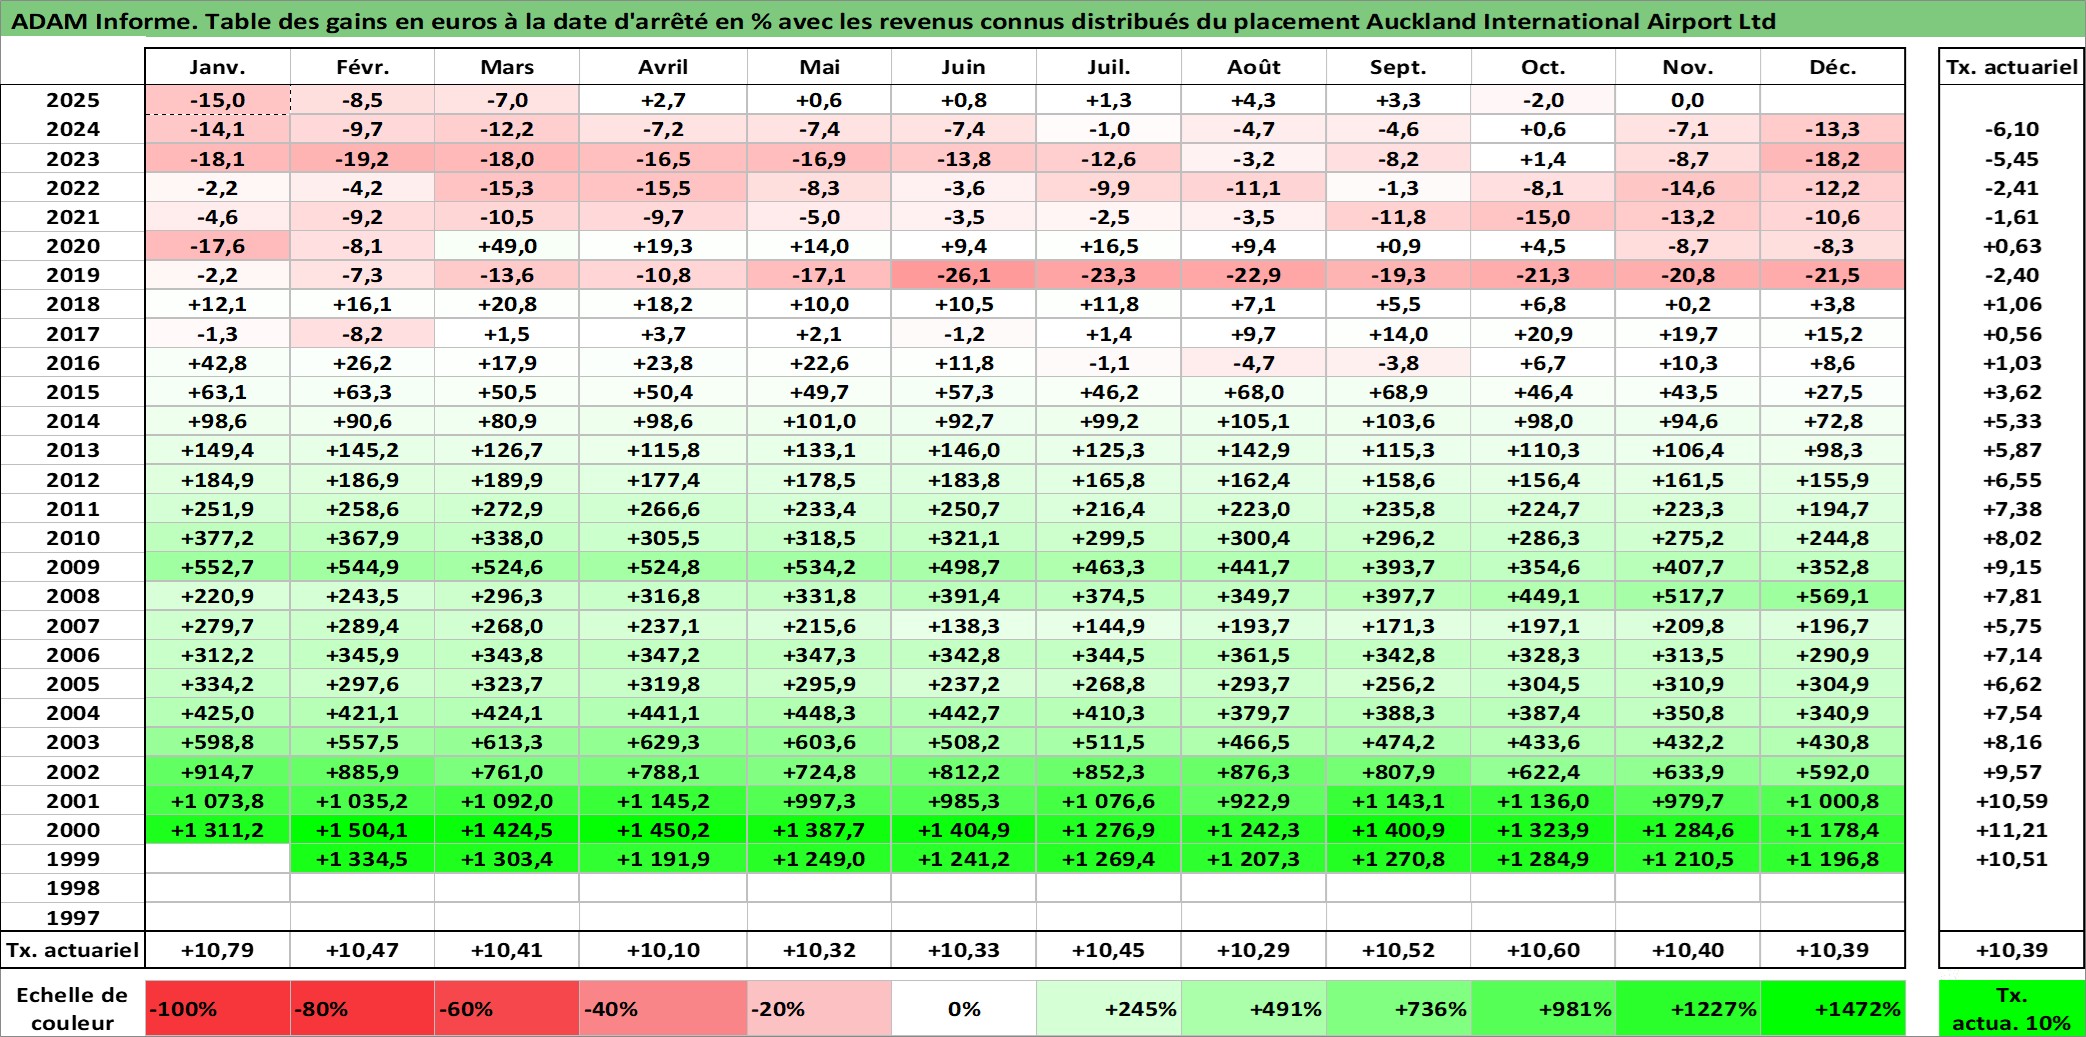Click the 'Août' column header
This screenshot has width=2086, height=1037.
[x=1254, y=67]
